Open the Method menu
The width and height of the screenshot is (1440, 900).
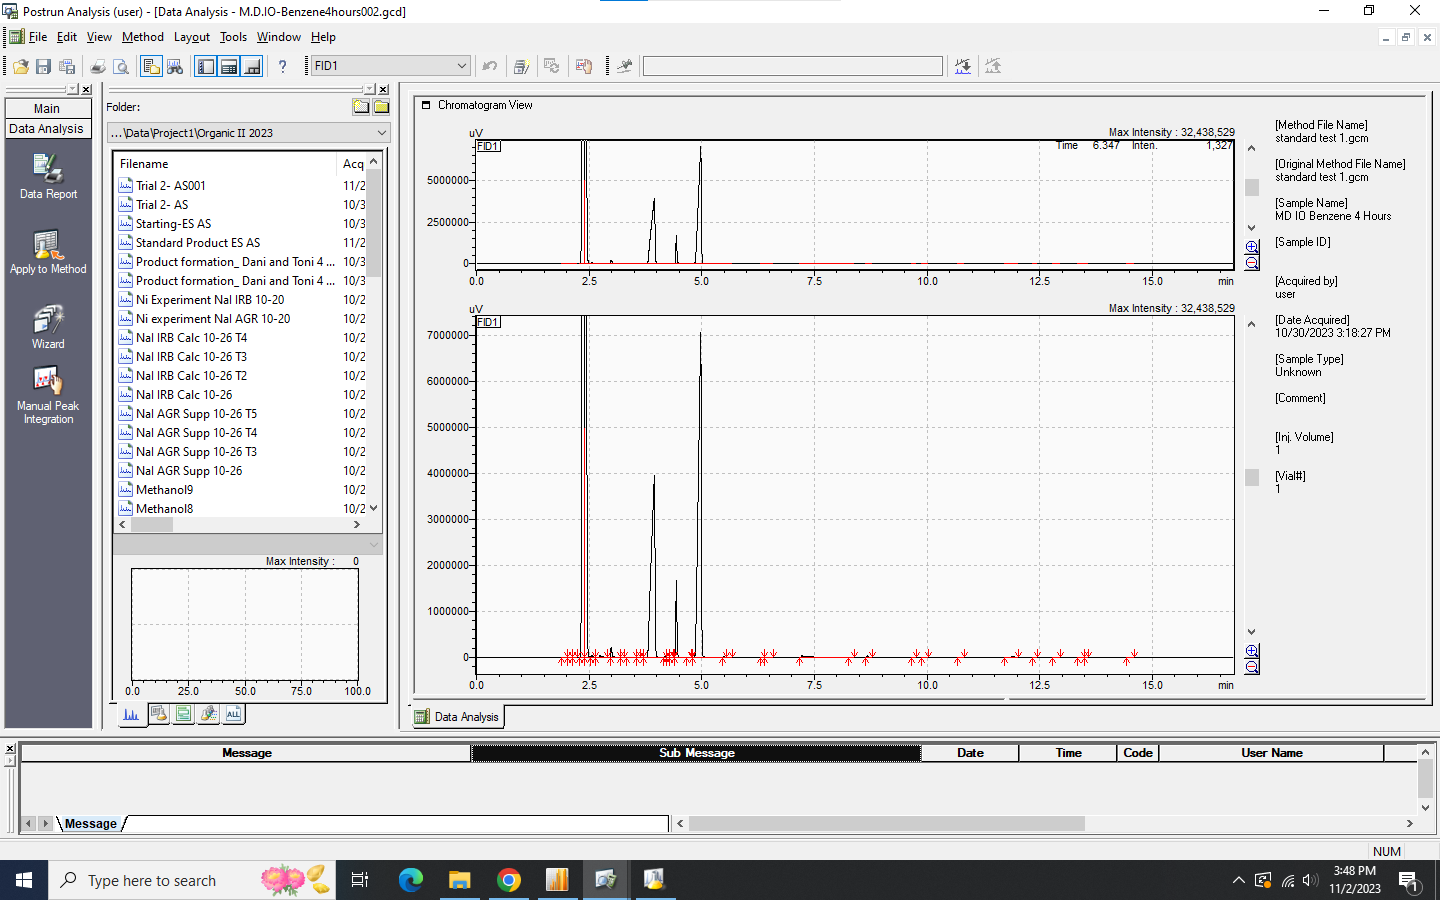[143, 37]
